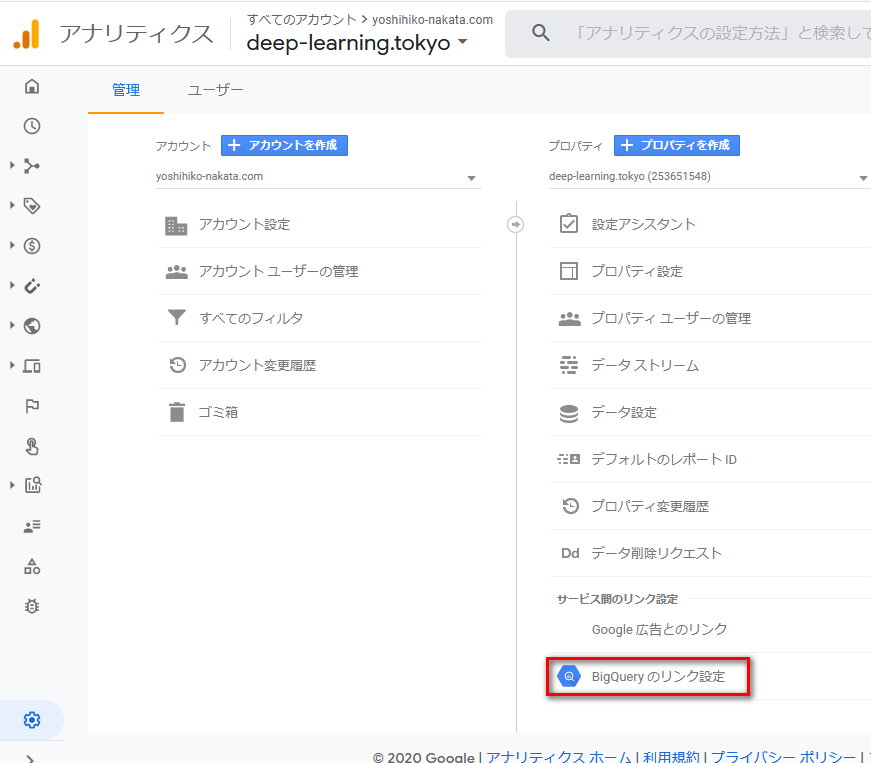The width and height of the screenshot is (871, 763).
Task: Open the shapes Custom definitions icon
Action: pos(32,566)
